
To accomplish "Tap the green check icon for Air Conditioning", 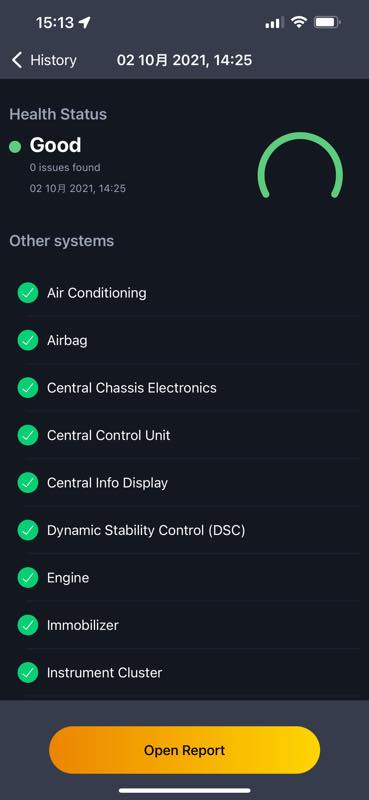I will 28,293.
